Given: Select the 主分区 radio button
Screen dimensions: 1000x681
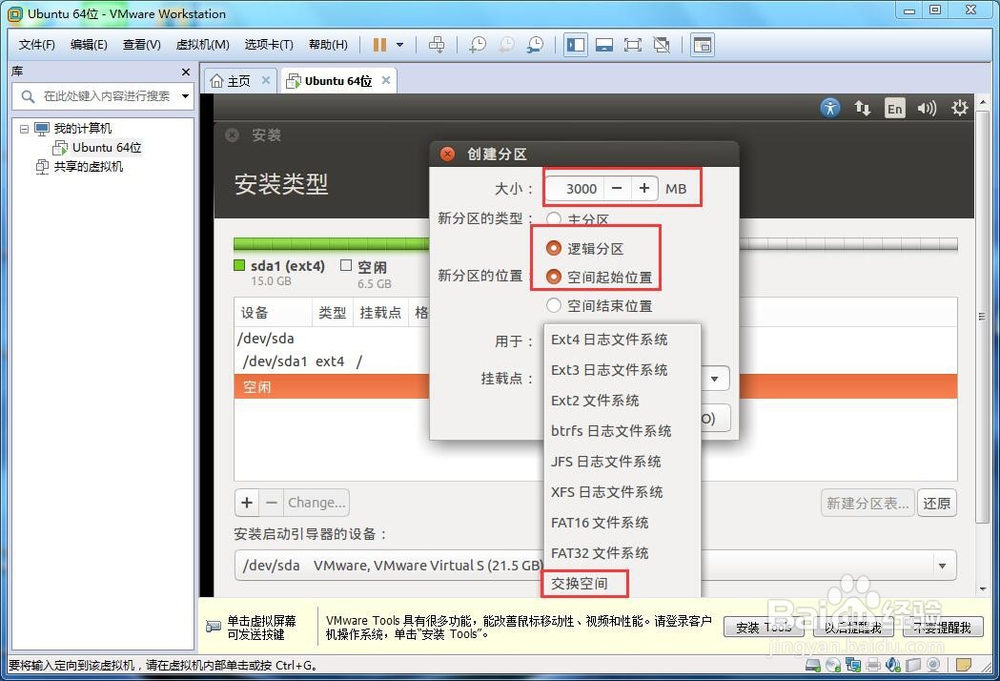Looking at the screenshot, I should 554,219.
